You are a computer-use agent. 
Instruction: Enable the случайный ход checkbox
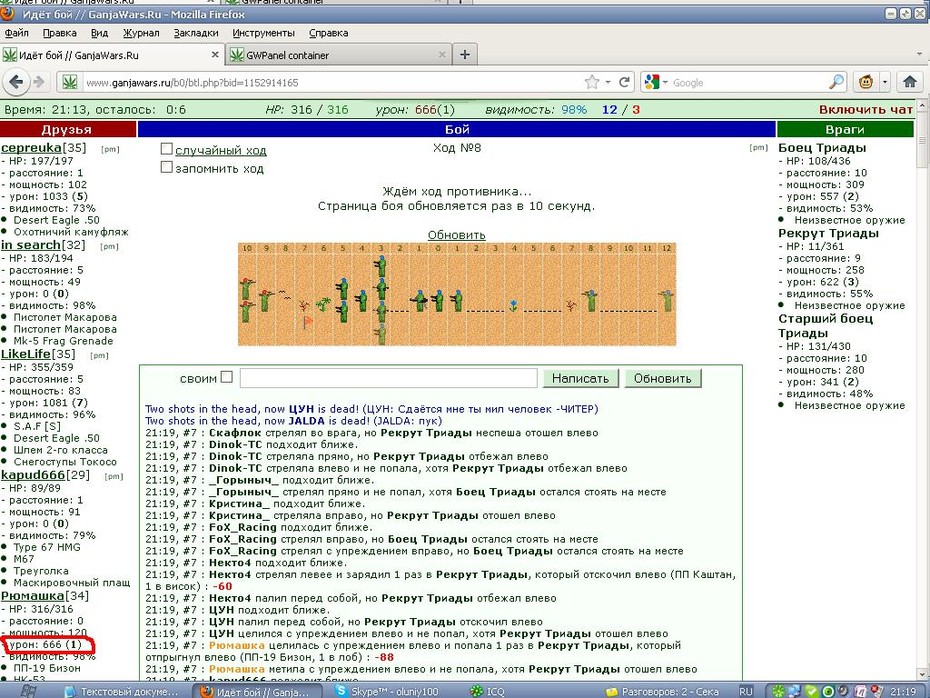[167, 149]
